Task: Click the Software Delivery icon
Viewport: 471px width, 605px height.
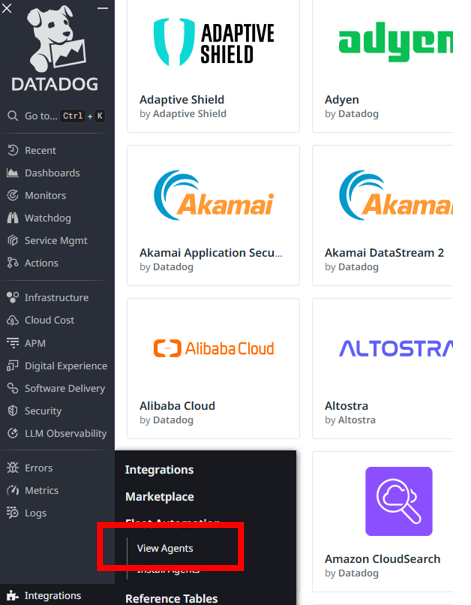Action: point(13,388)
